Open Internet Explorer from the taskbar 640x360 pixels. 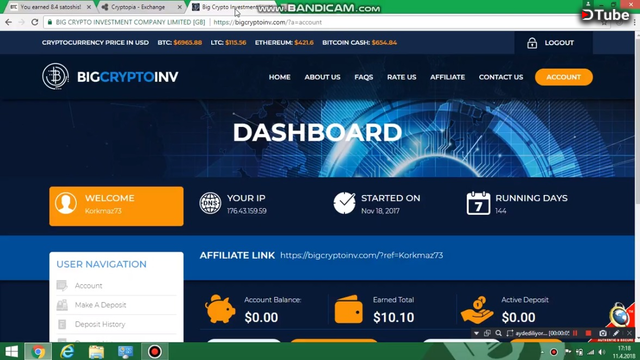coord(67,351)
